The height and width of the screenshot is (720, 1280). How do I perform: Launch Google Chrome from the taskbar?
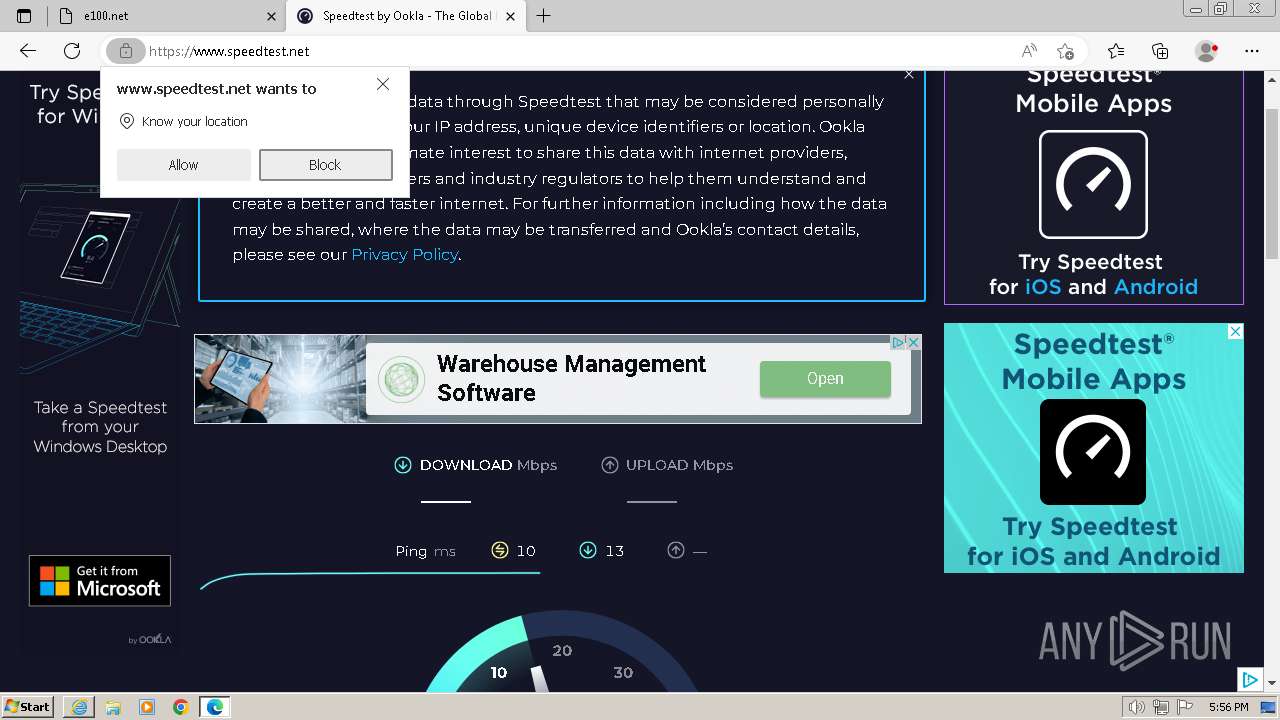[x=181, y=707]
